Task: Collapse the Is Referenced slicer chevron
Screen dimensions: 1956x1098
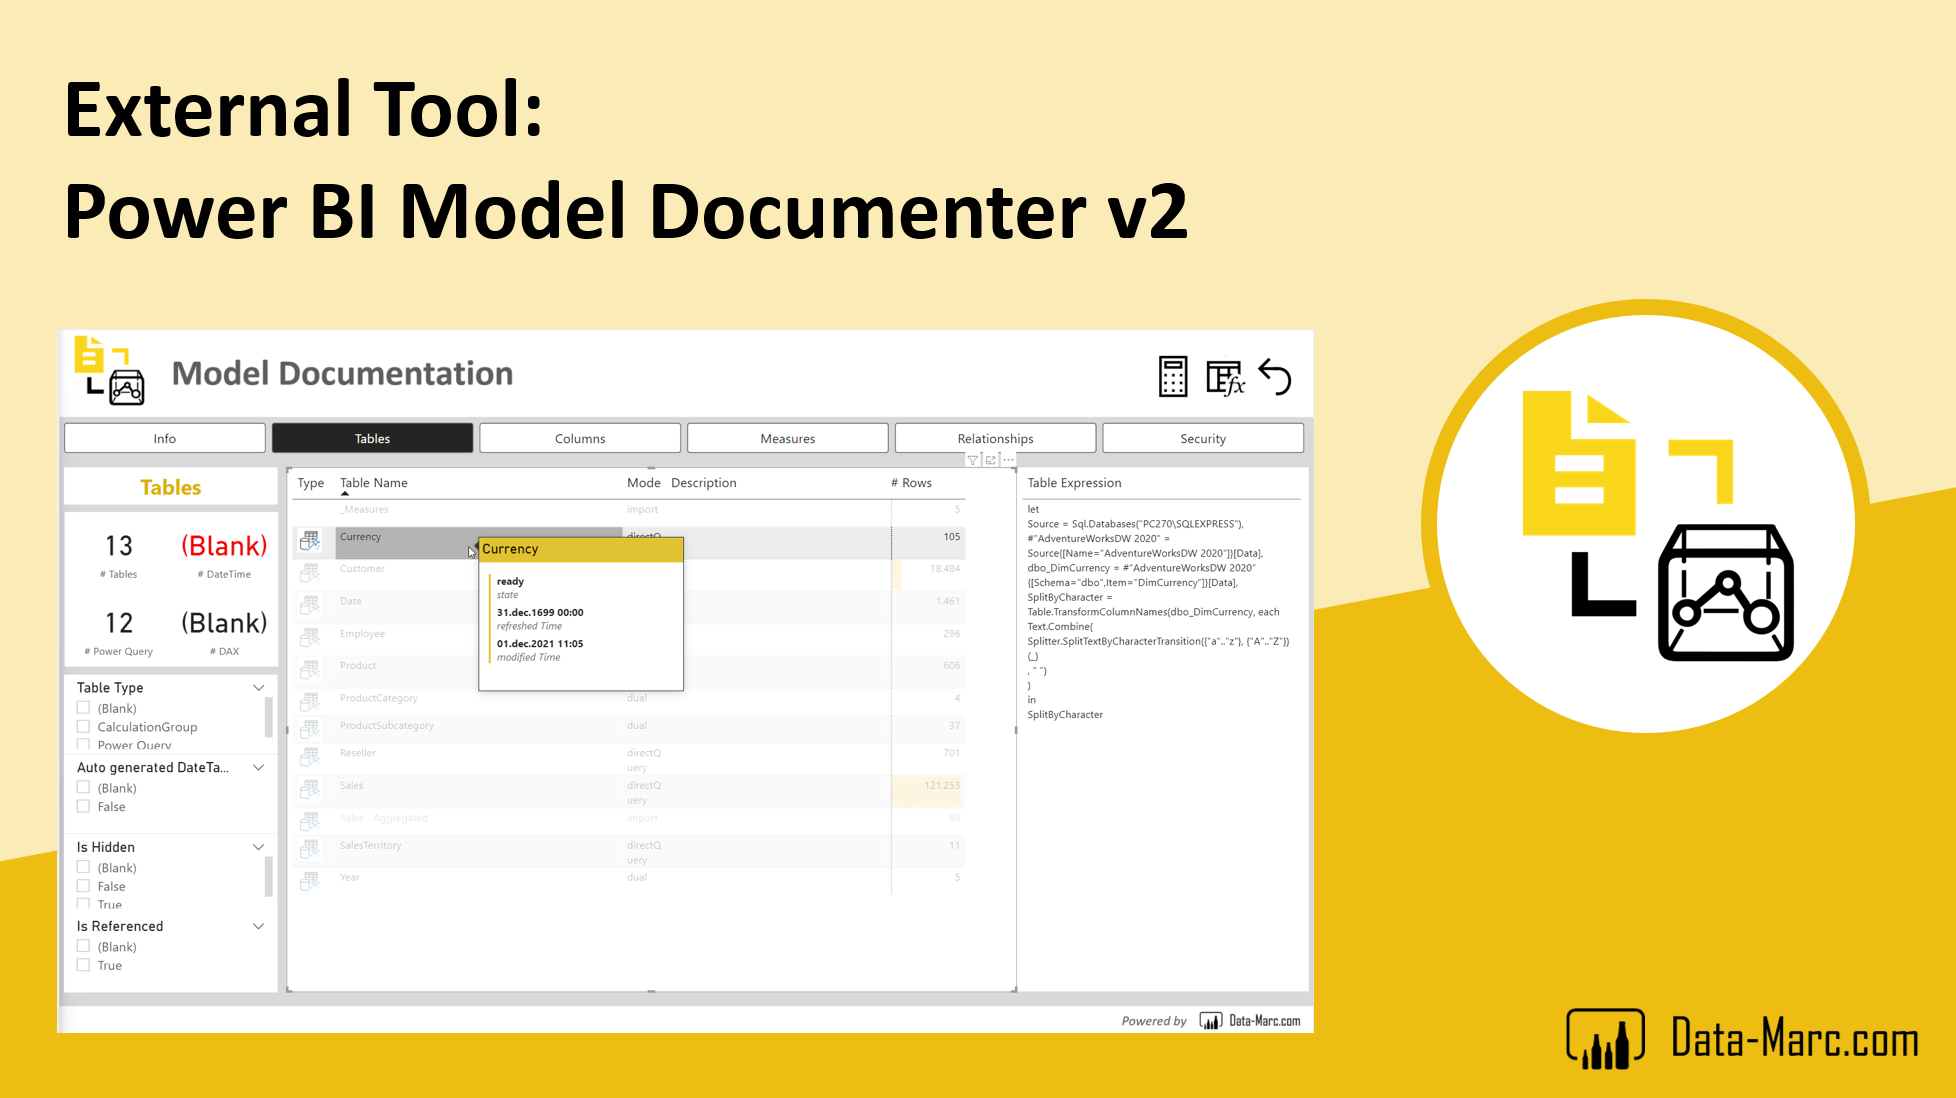Action: [258, 926]
